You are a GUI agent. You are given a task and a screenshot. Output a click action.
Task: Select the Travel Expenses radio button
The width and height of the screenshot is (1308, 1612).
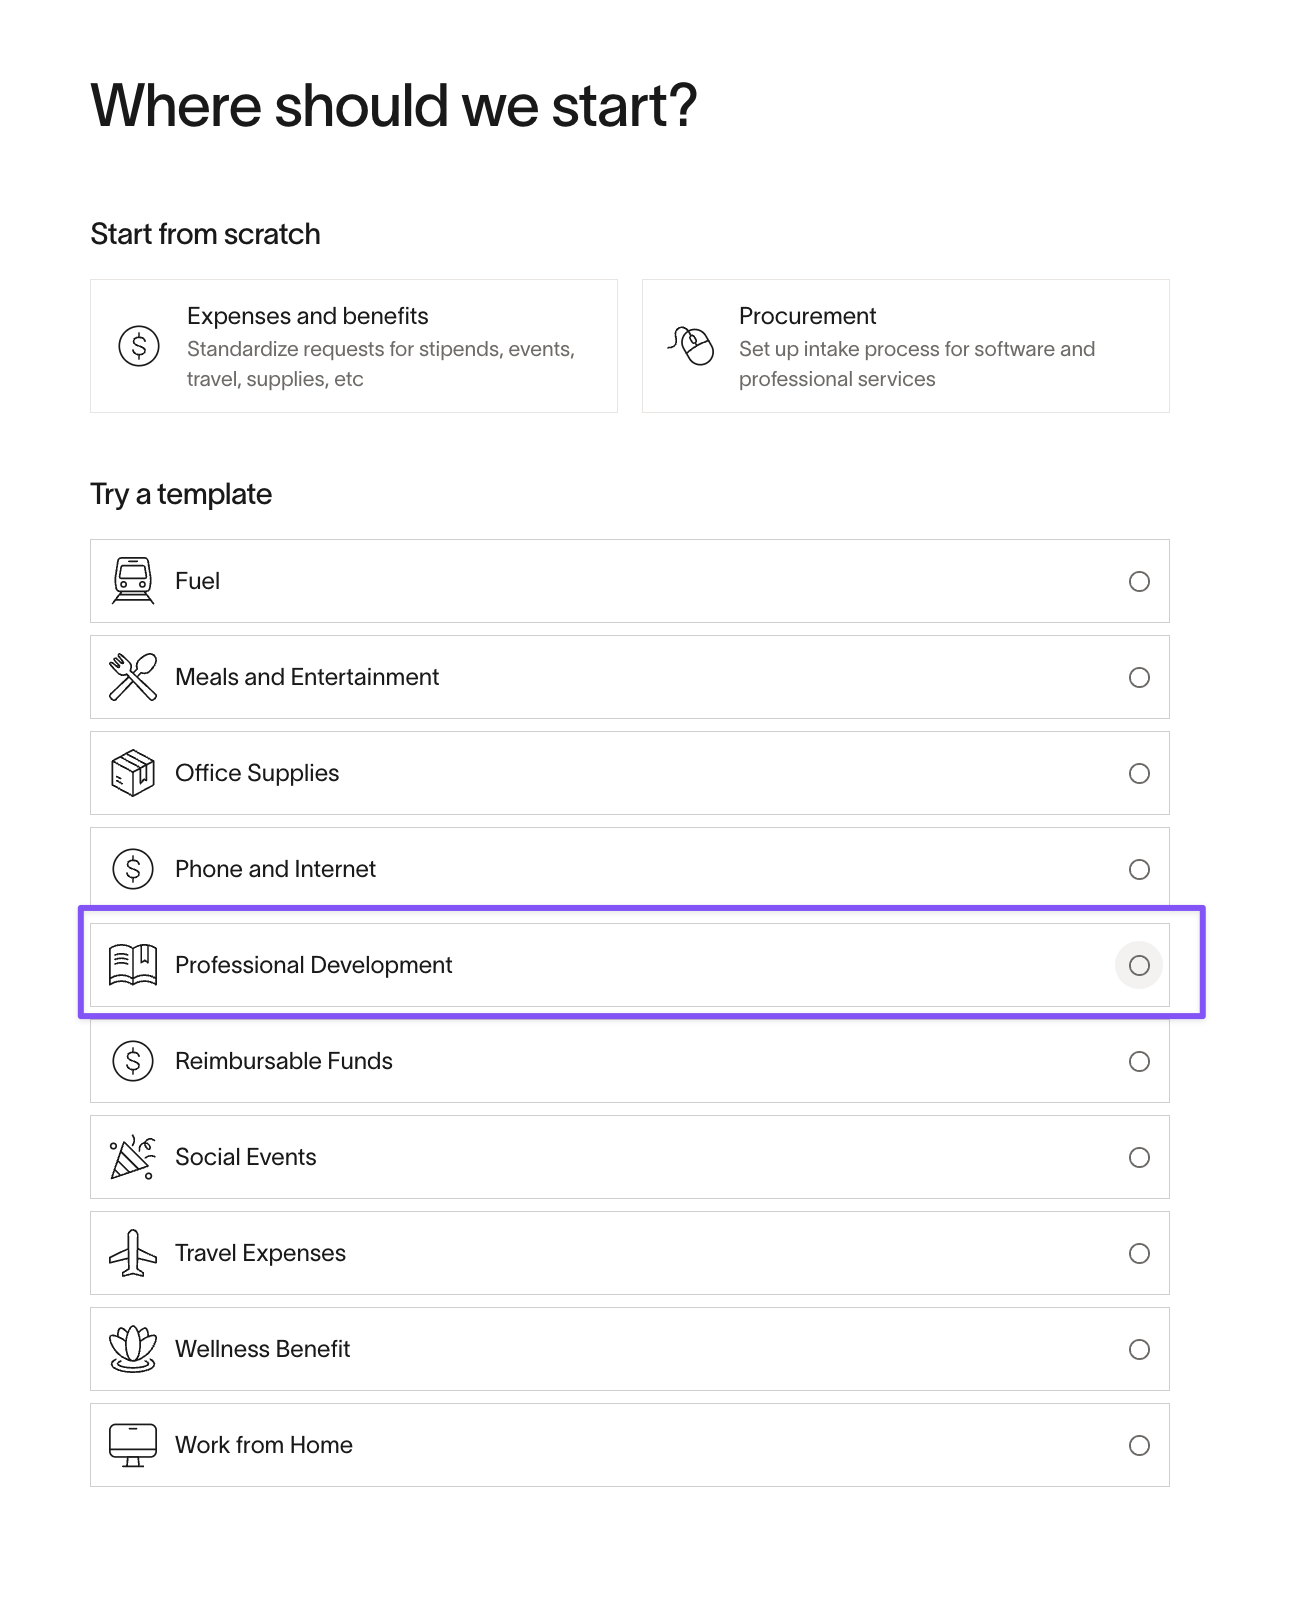point(1139,1253)
